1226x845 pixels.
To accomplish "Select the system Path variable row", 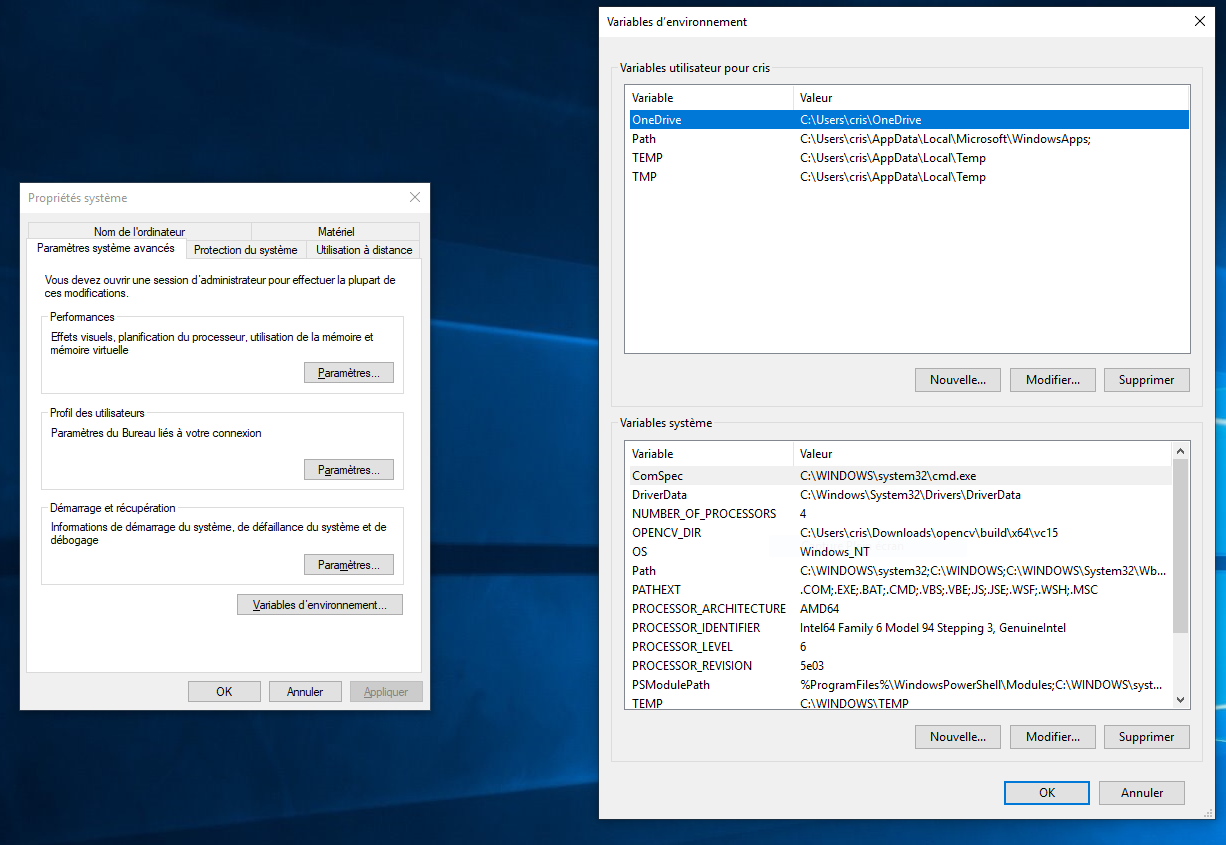I will (900, 571).
